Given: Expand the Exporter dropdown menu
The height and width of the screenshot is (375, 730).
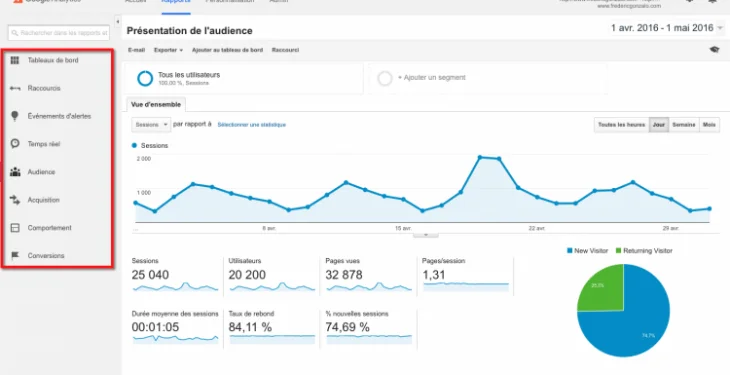Looking at the screenshot, I should click(x=168, y=50).
